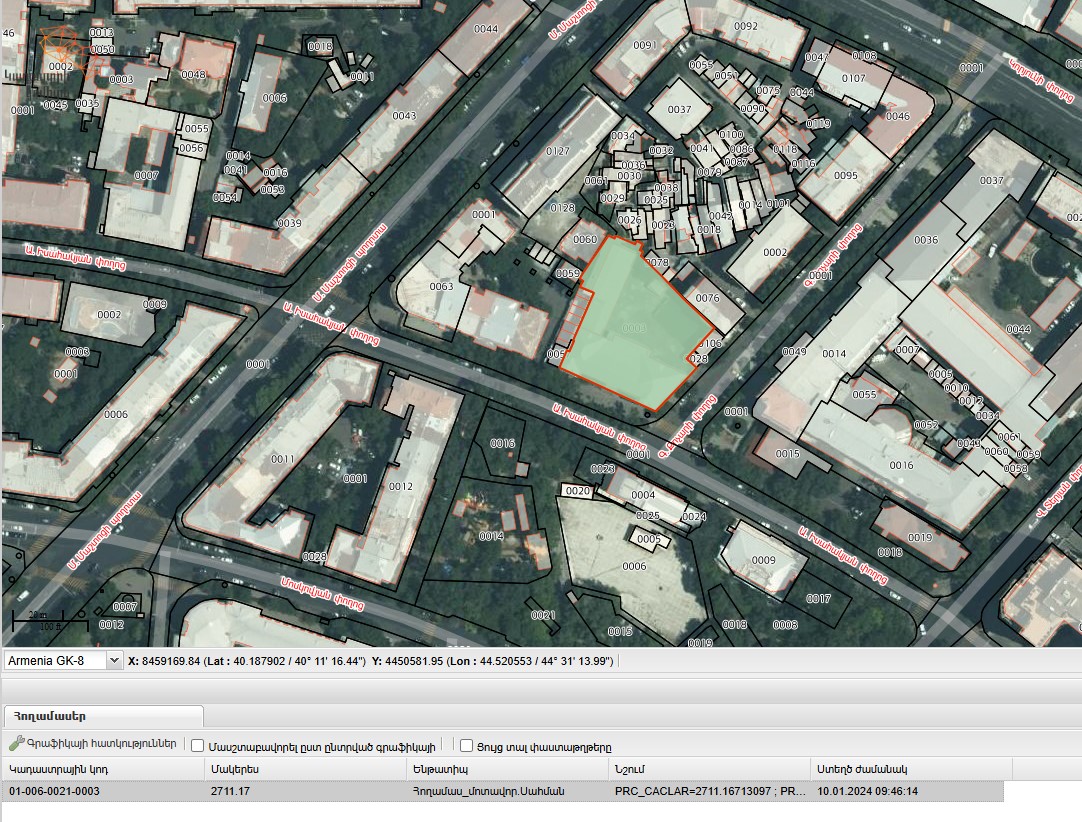Viewport: 1082px width, 822px height.
Task: Select parcel 0127 on the map
Action: [x=558, y=151]
